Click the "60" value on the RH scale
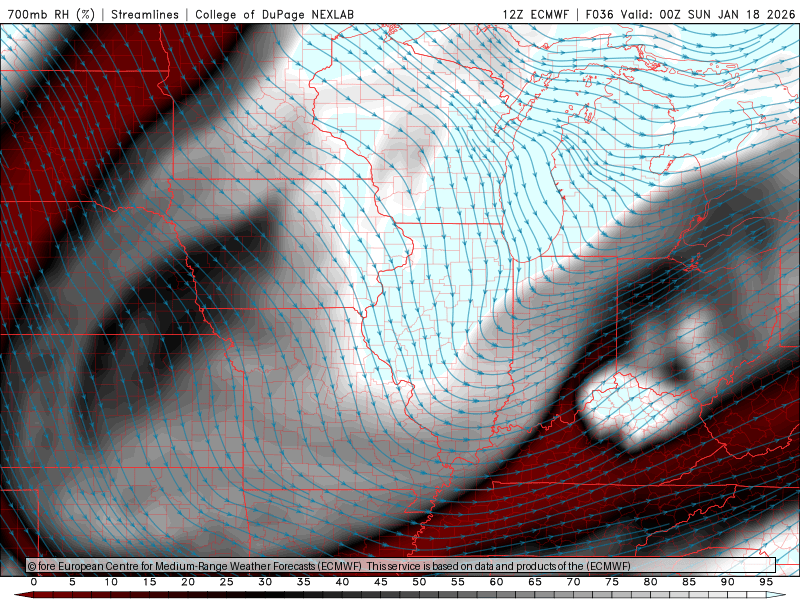This screenshot has height=600, width=800. (x=496, y=582)
